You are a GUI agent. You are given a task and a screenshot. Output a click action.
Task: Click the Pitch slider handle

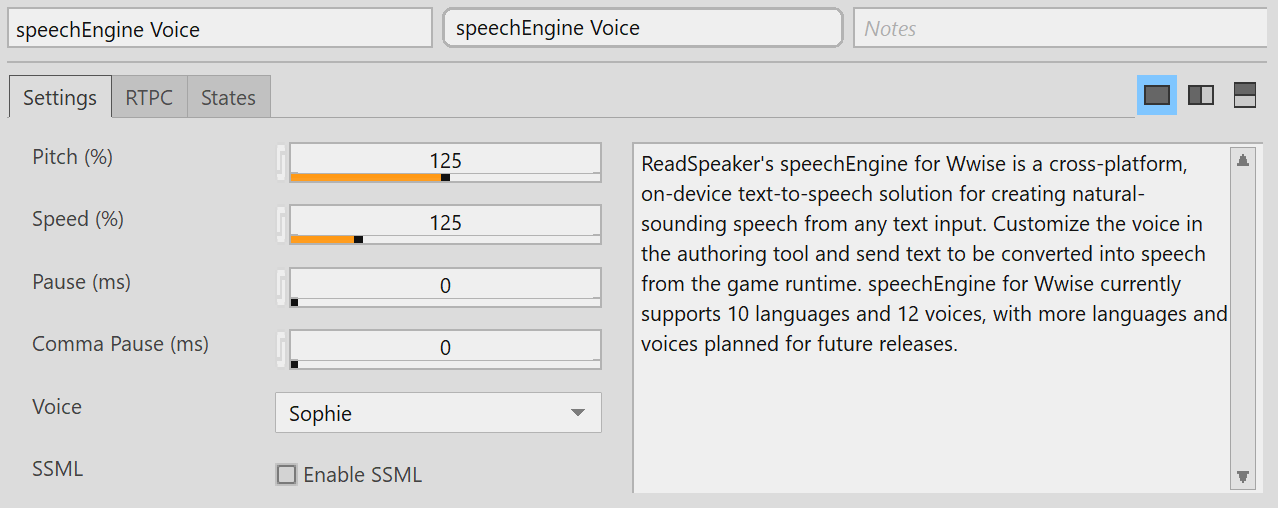tap(445, 178)
